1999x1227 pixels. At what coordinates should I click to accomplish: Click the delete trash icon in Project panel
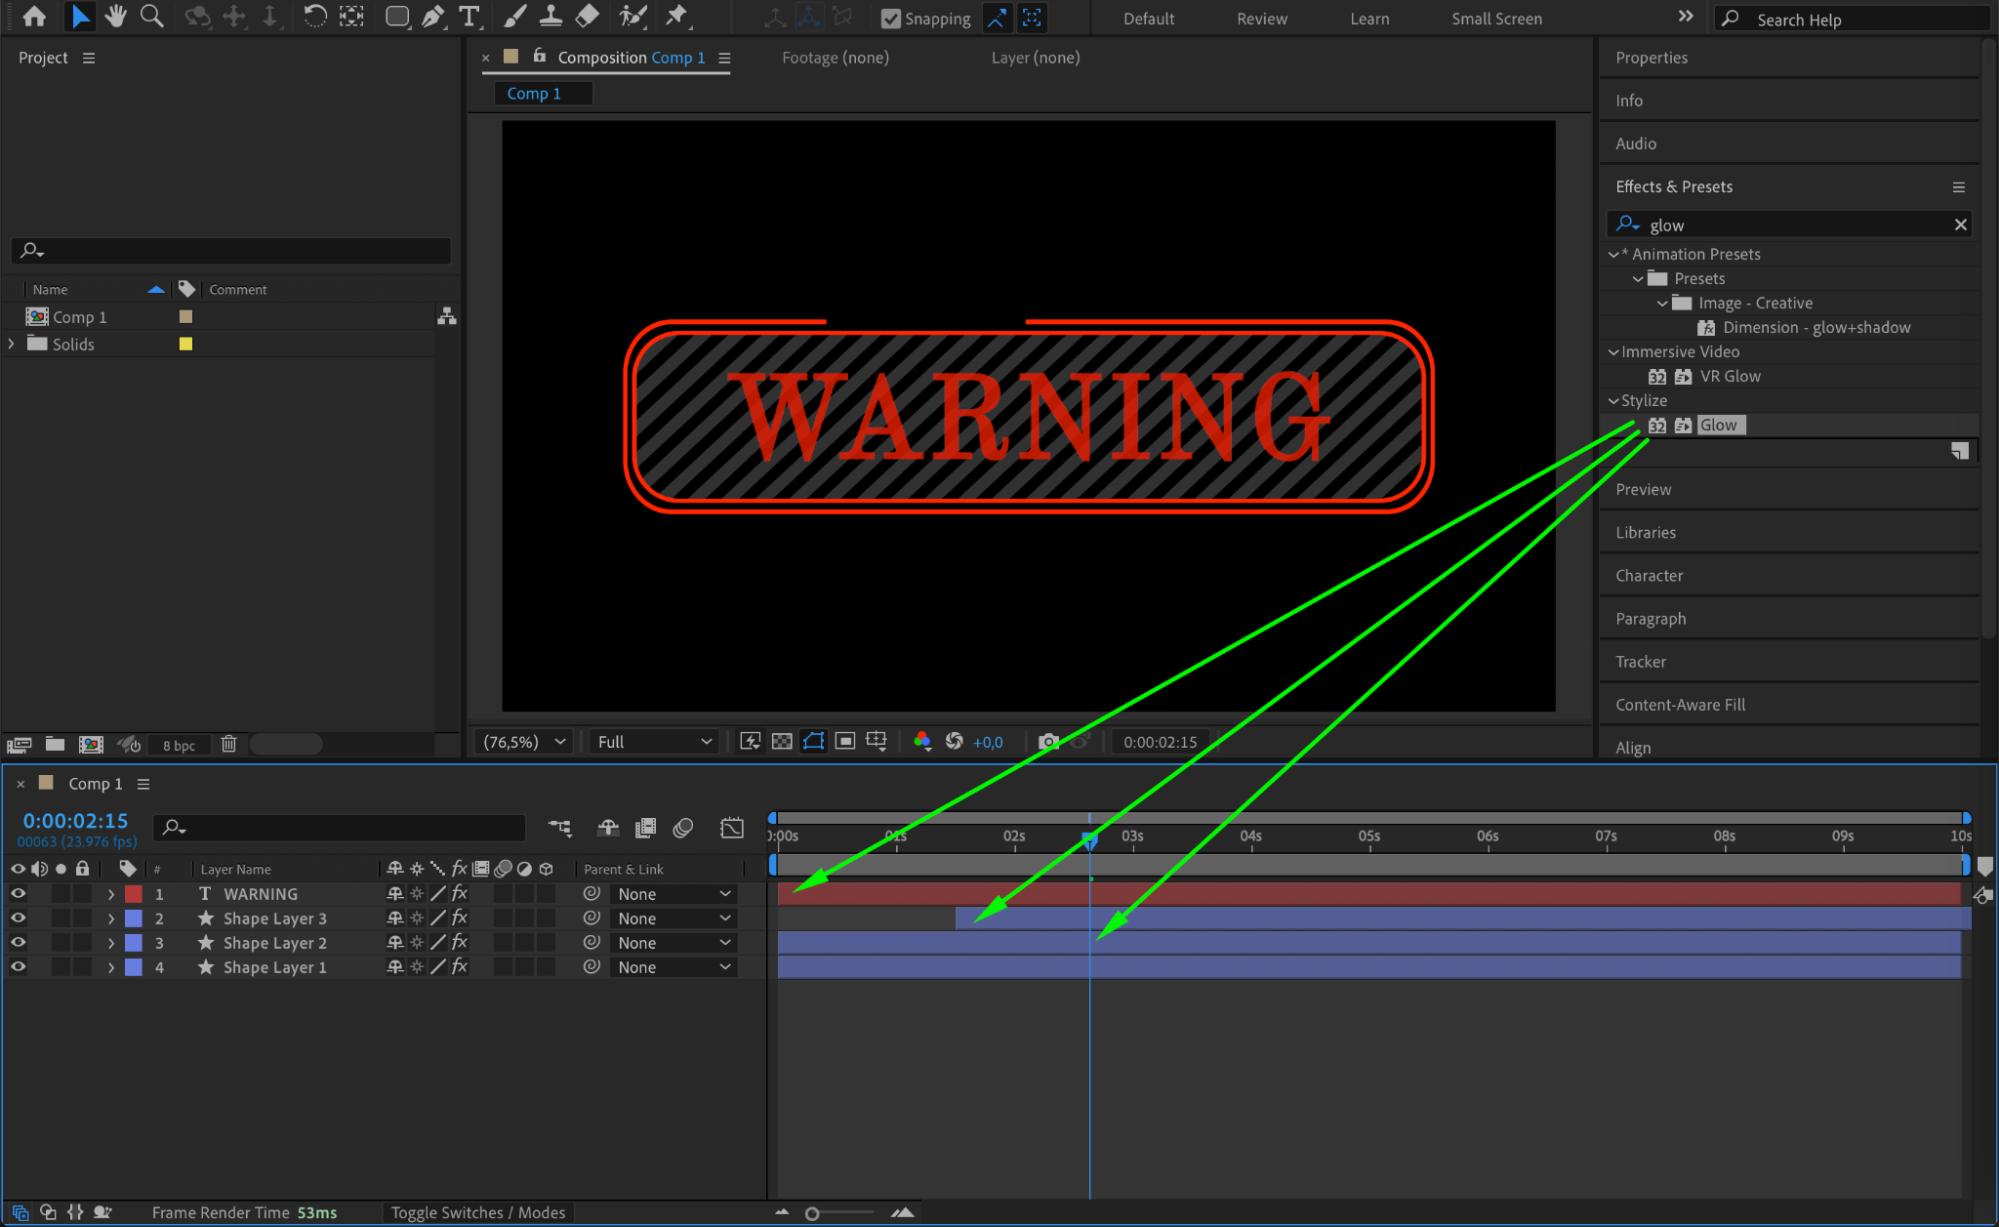229,744
